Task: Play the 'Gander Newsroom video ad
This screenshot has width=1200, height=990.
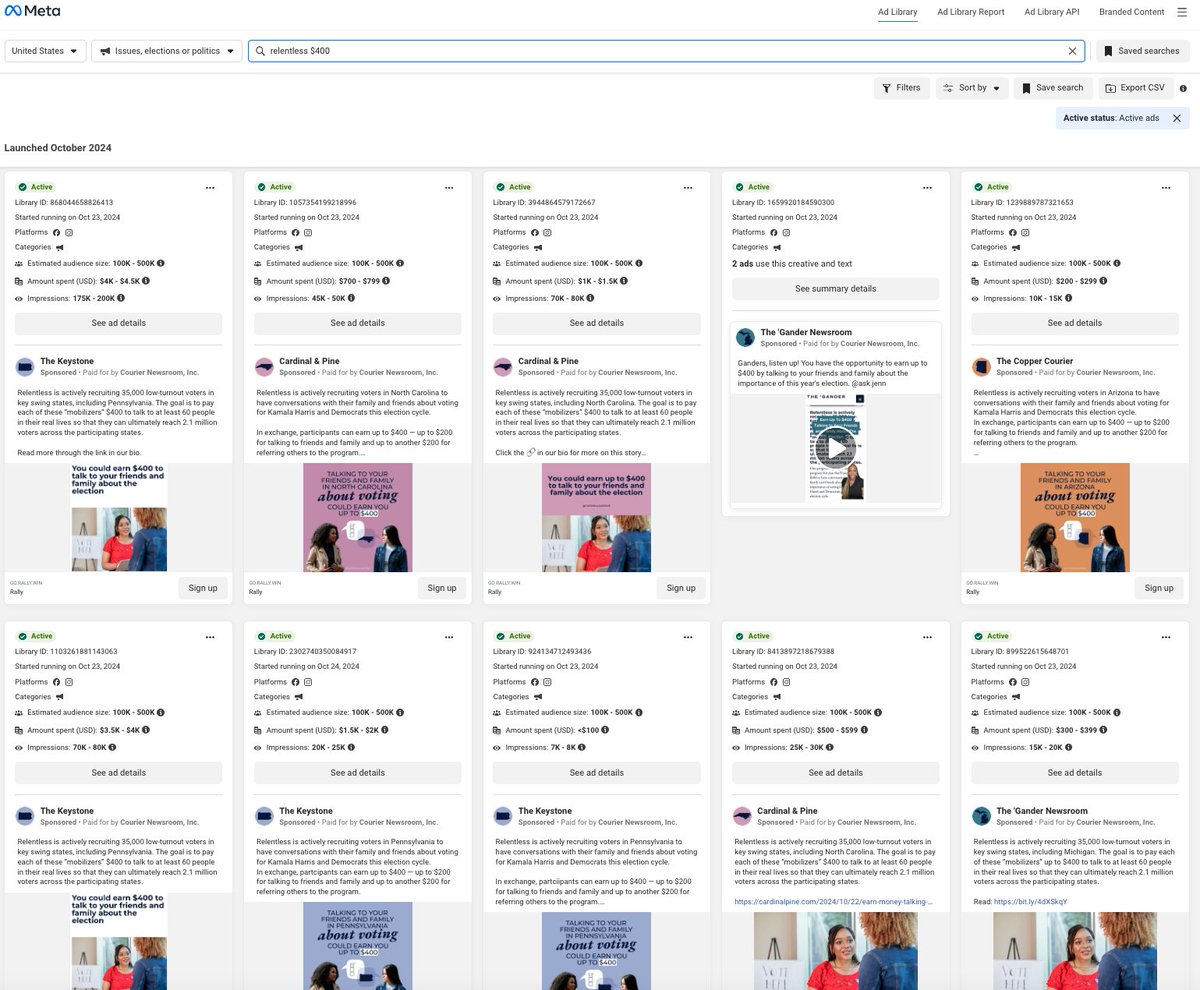Action: click(x=836, y=447)
